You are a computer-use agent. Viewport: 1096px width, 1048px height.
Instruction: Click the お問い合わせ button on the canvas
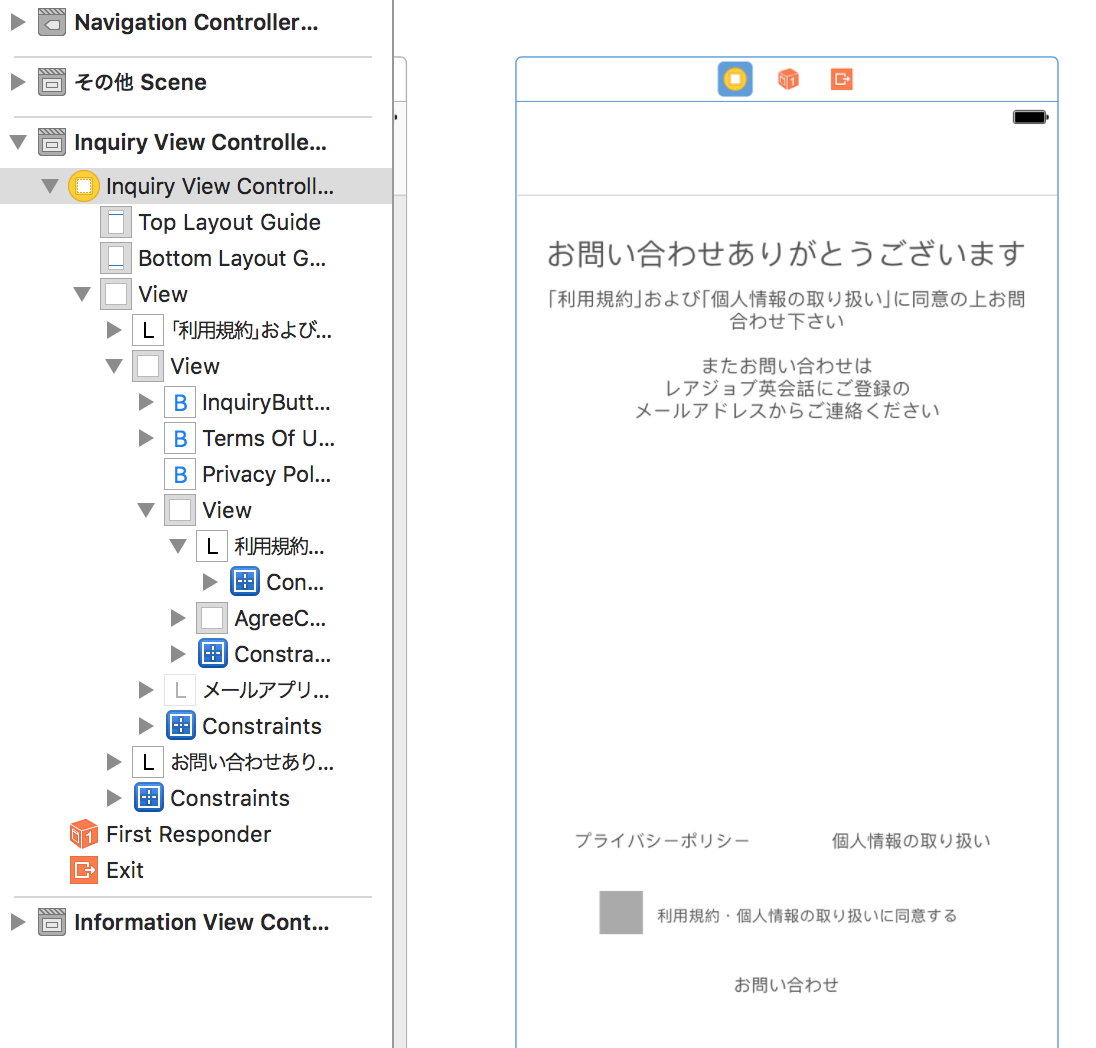786,984
